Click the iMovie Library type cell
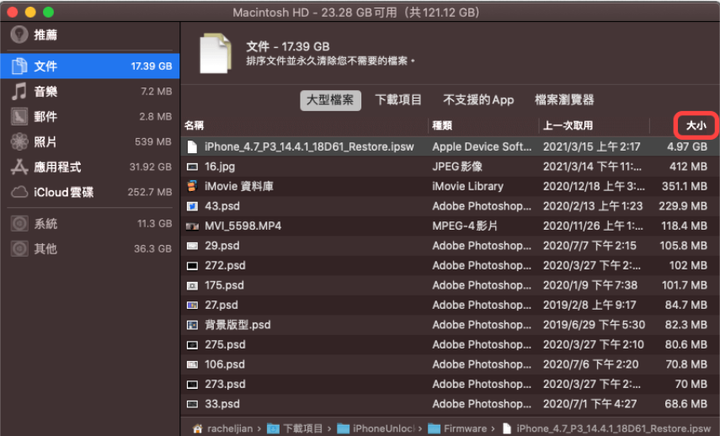720x436 pixels. point(467,186)
